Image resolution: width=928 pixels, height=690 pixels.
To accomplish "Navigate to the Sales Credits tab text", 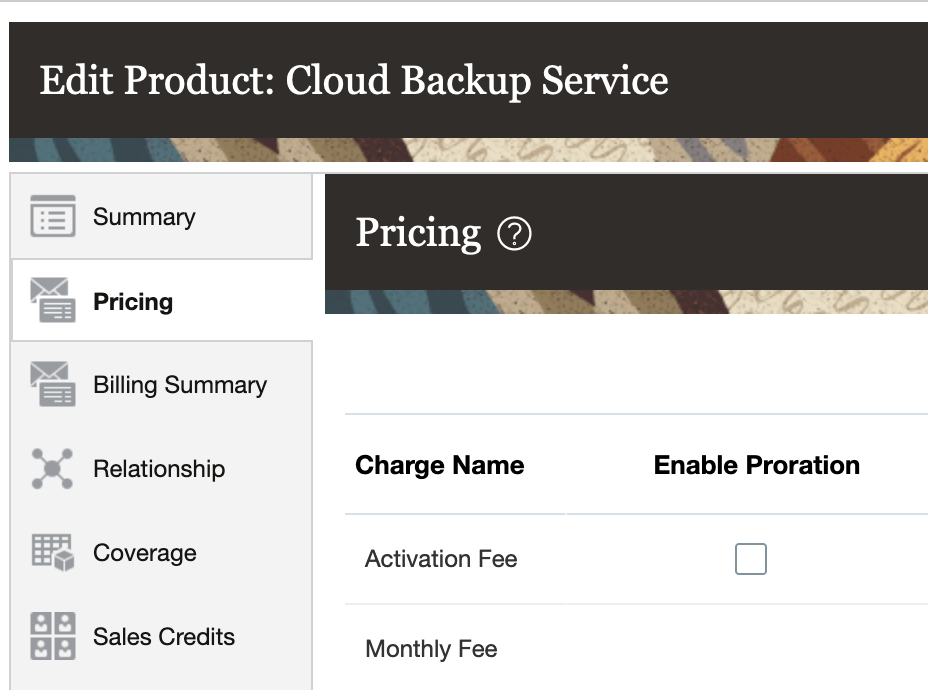I will pos(164,637).
